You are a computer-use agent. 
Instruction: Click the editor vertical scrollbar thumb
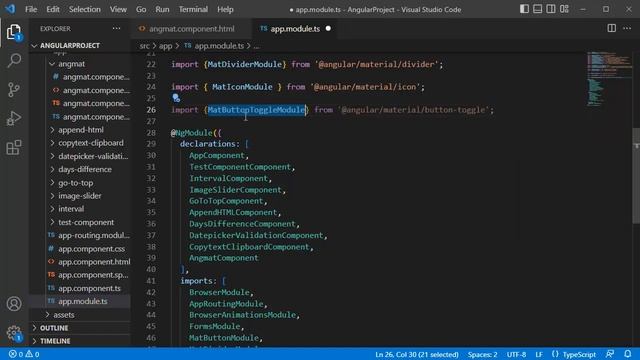pyautogui.click(x=636, y=176)
